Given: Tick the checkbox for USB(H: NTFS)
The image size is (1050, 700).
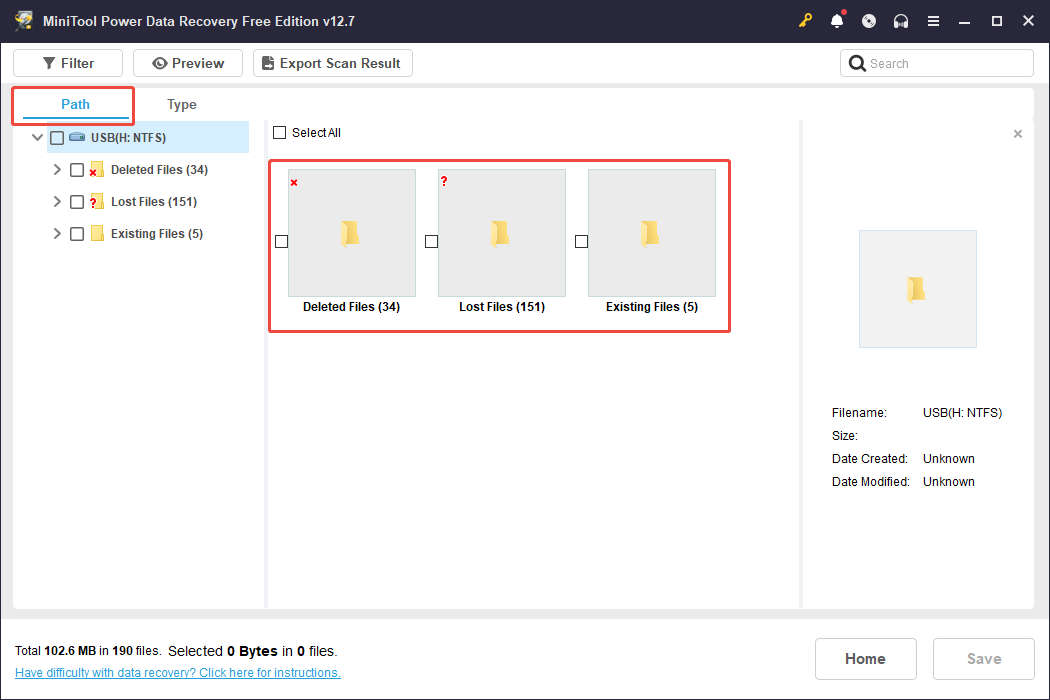Looking at the screenshot, I should click(57, 137).
